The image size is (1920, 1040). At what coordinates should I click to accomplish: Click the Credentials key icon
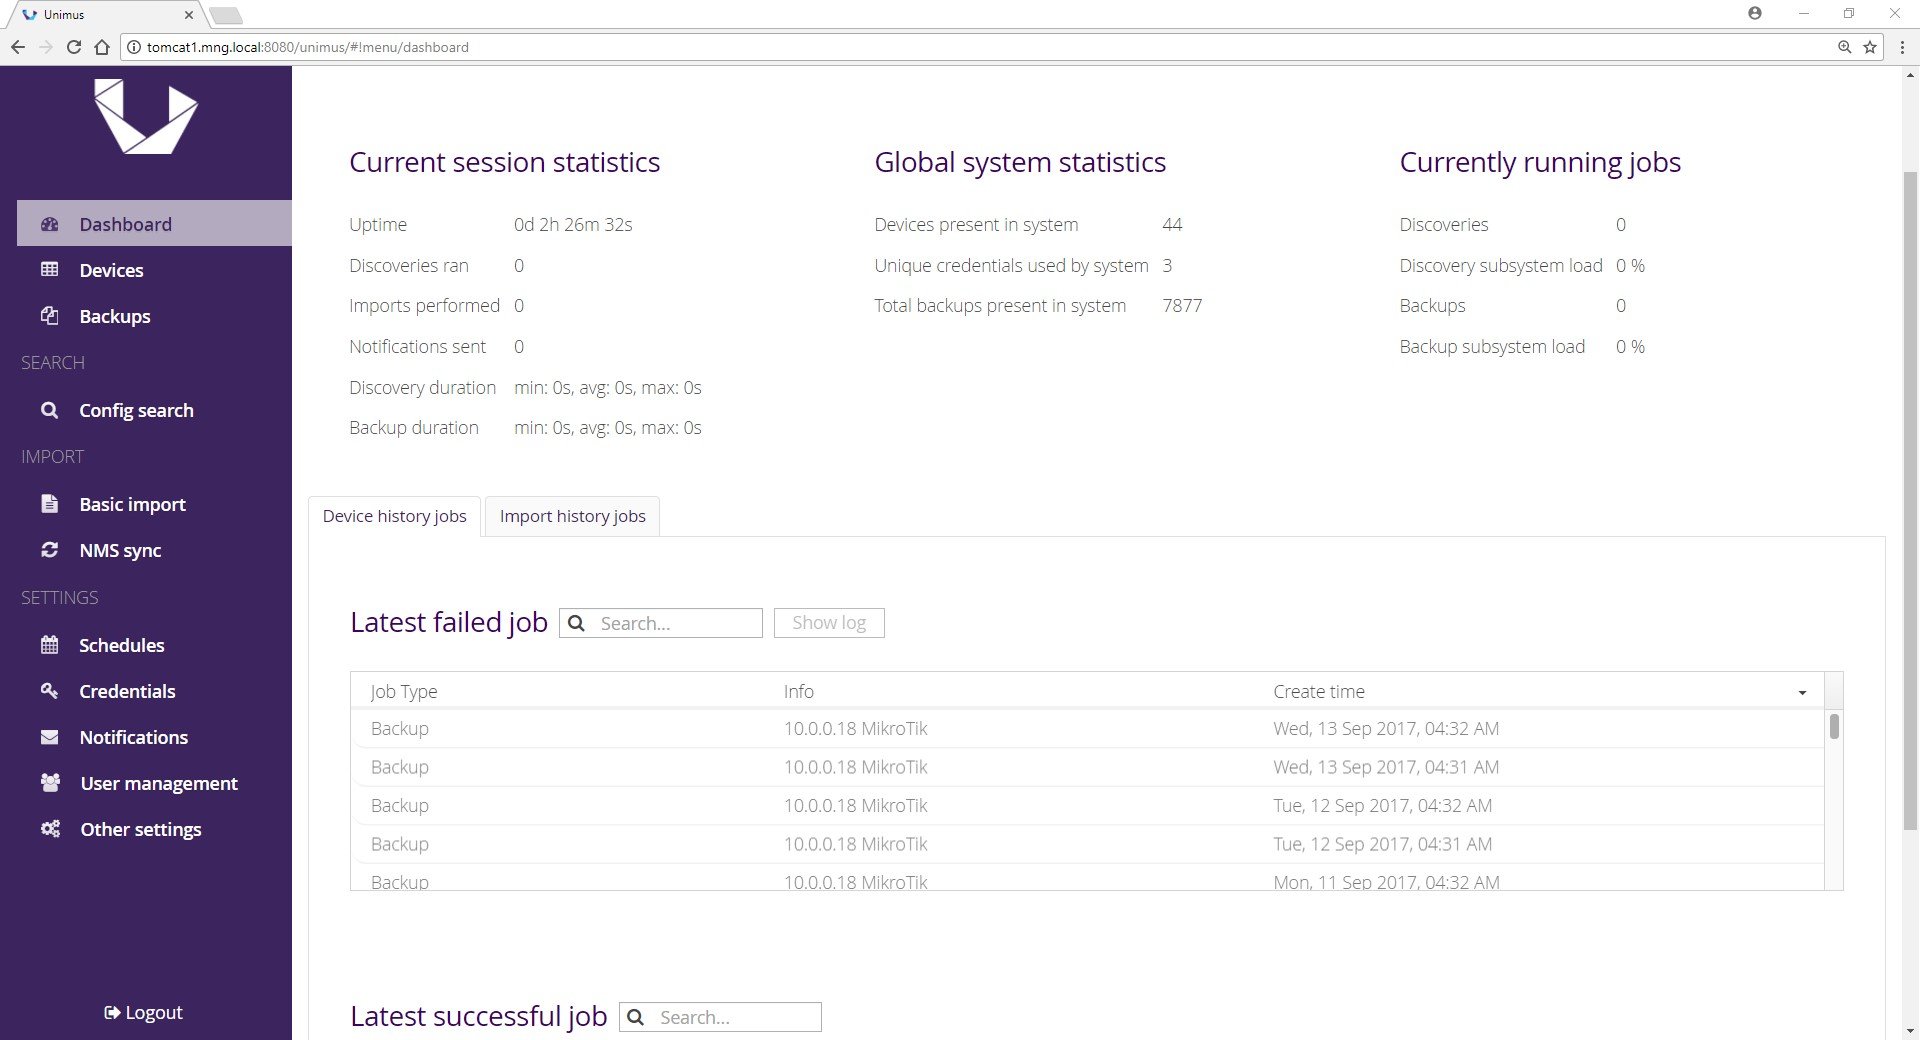50,691
